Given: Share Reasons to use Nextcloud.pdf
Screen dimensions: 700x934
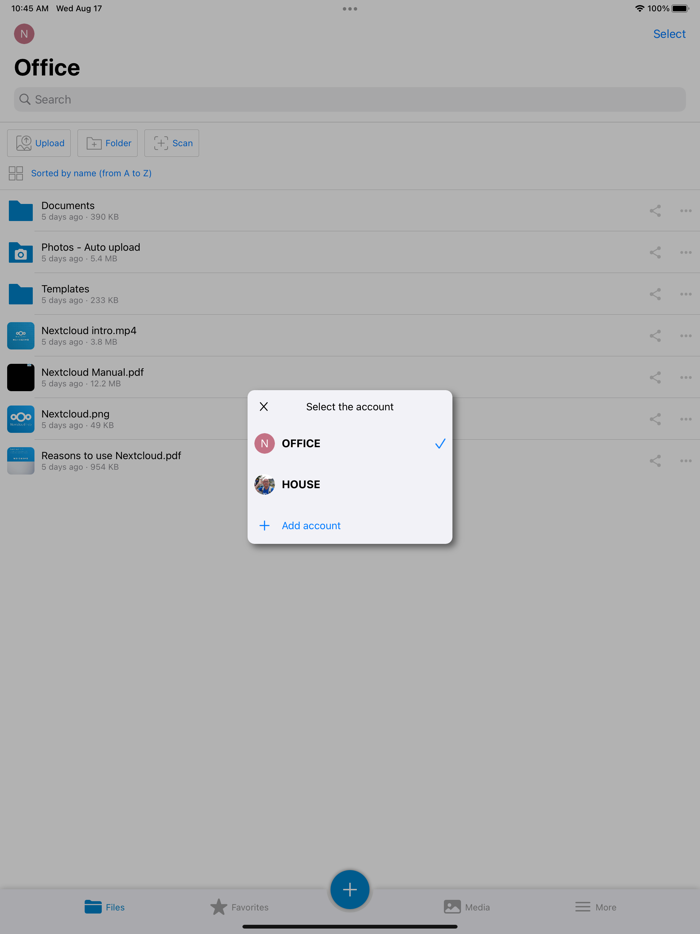Looking at the screenshot, I should [x=655, y=461].
